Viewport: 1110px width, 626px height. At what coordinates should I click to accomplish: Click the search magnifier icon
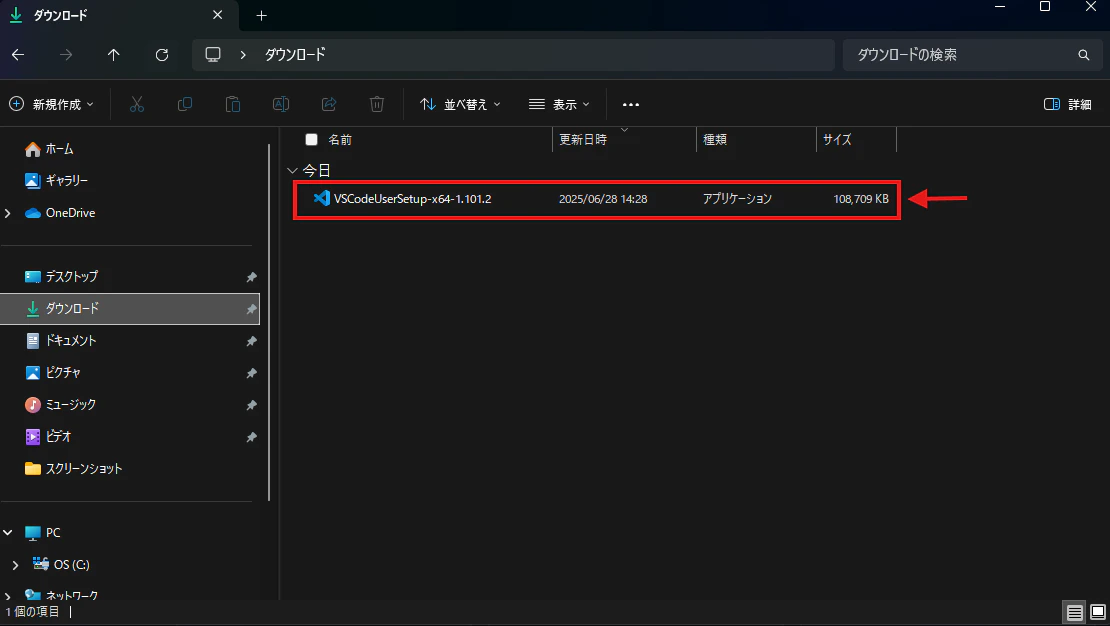coord(1083,55)
